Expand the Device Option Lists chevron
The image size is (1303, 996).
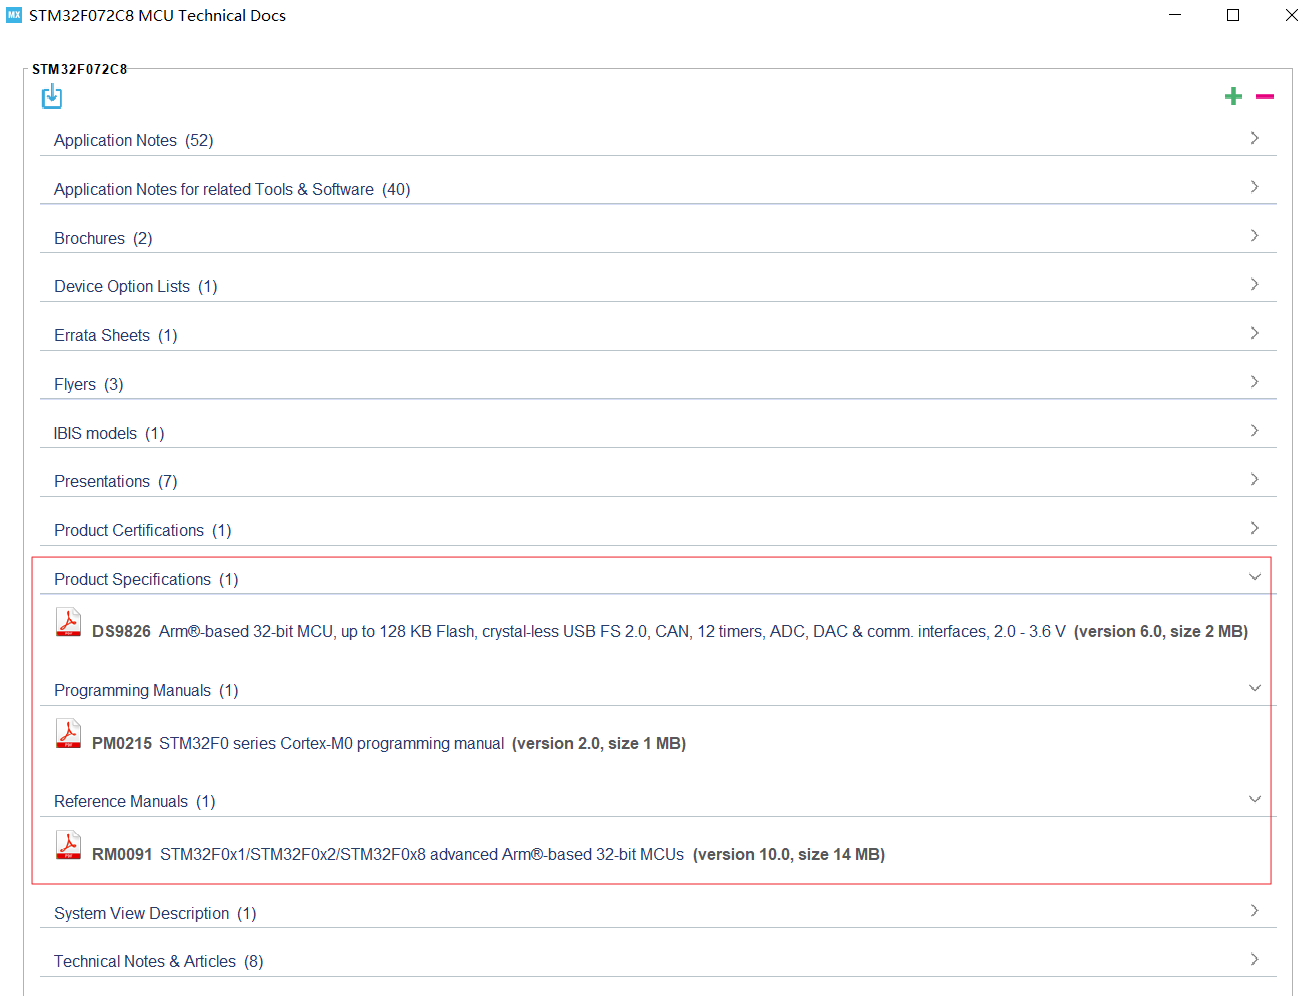coord(1254,285)
